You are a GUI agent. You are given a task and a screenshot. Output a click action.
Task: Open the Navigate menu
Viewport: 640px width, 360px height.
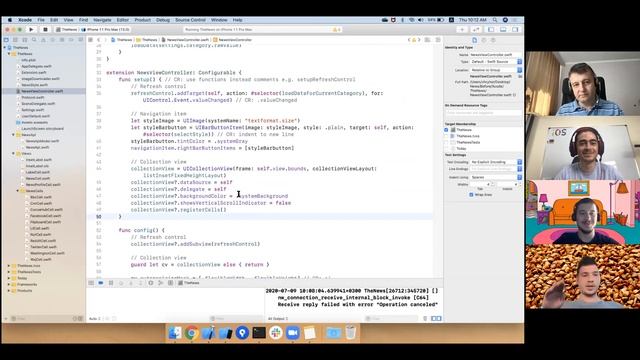click(102, 20)
